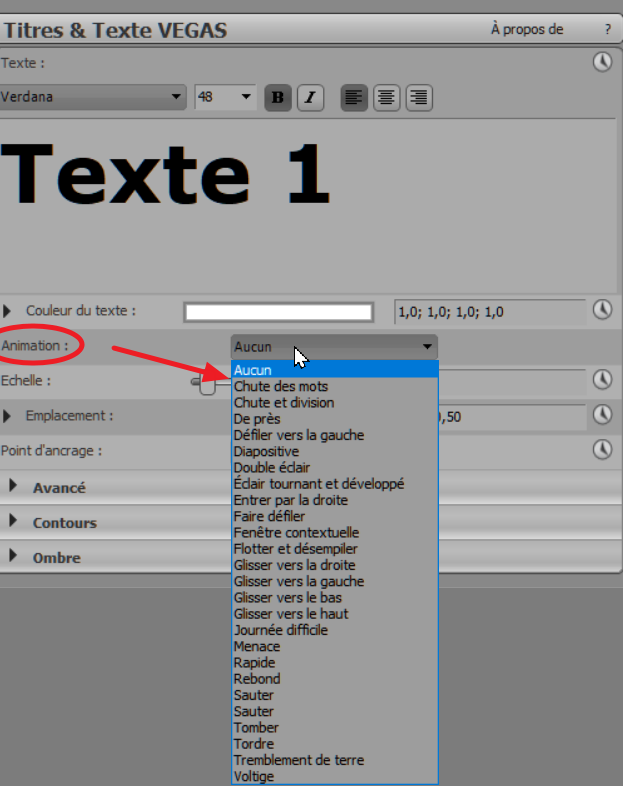
Task: Close the Animation dropdown showing Aucun
Action: point(334,347)
